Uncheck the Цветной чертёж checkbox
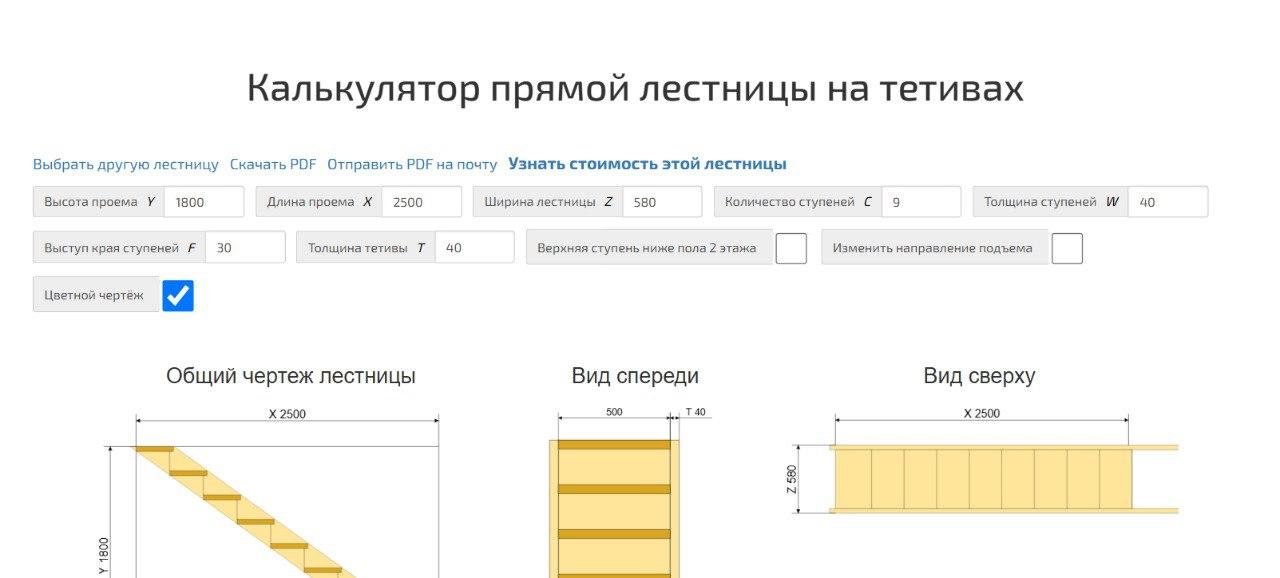Image resolution: width=1280 pixels, height=578 pixels. 178,293
